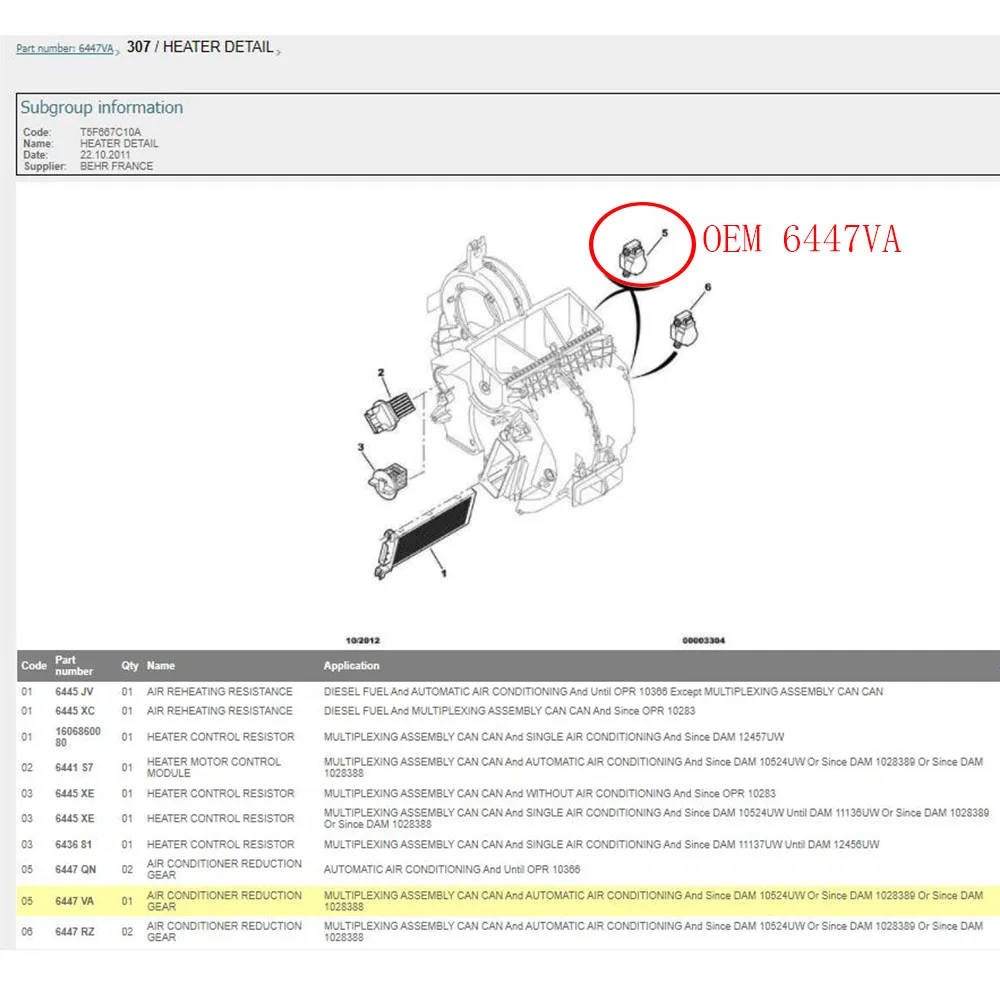
Task: Click the '307 / HEATER DETAIL' breadcrumb title
Action: pos(200,47)
